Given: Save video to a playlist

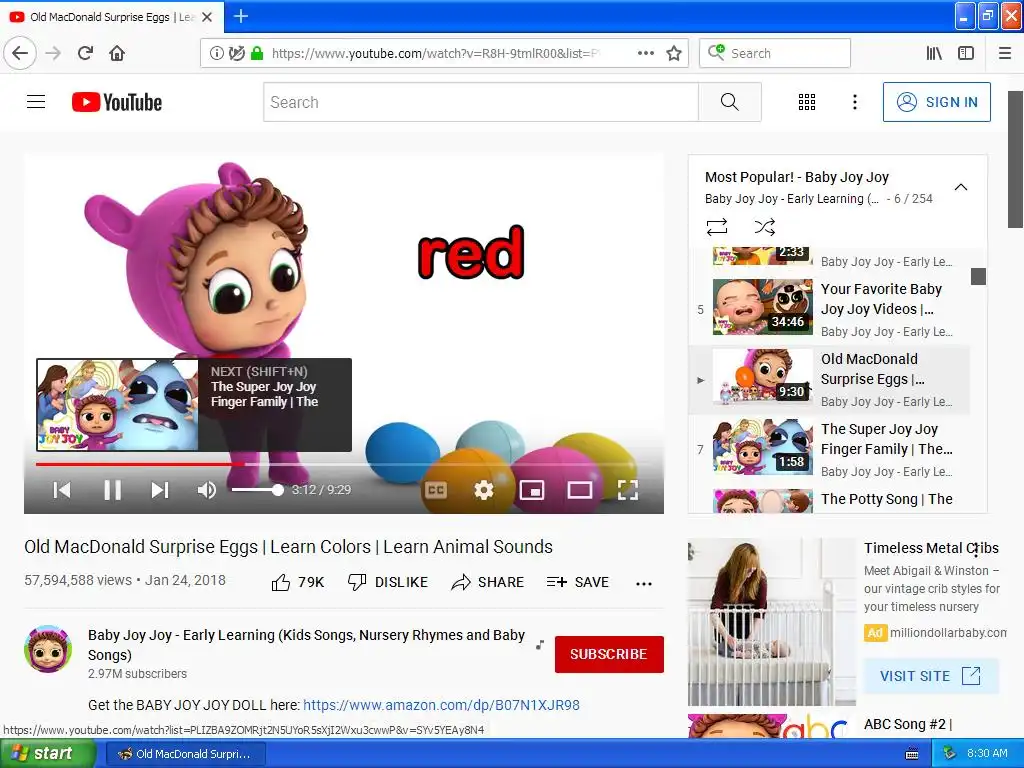Looking at the screenshot, I should click(577, 582).
